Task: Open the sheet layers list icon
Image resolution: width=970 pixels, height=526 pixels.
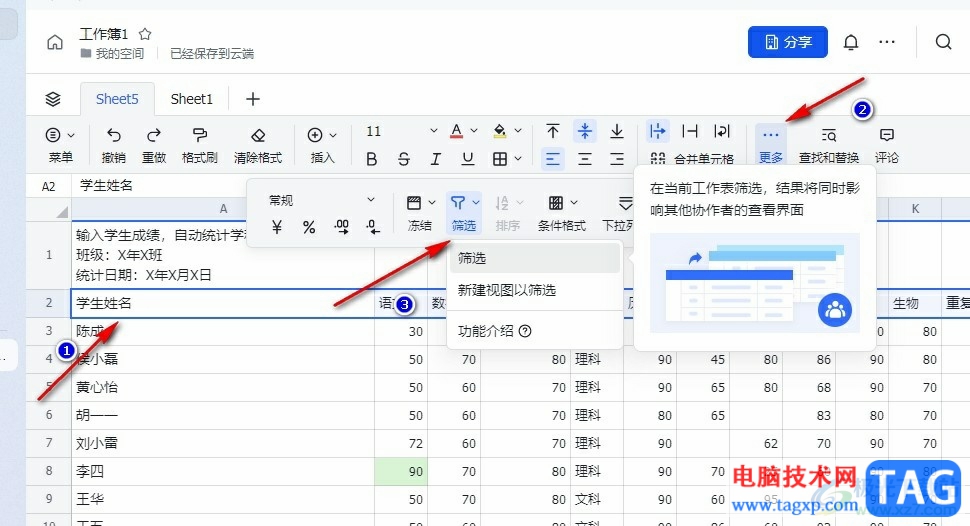Action: point(53,99)
